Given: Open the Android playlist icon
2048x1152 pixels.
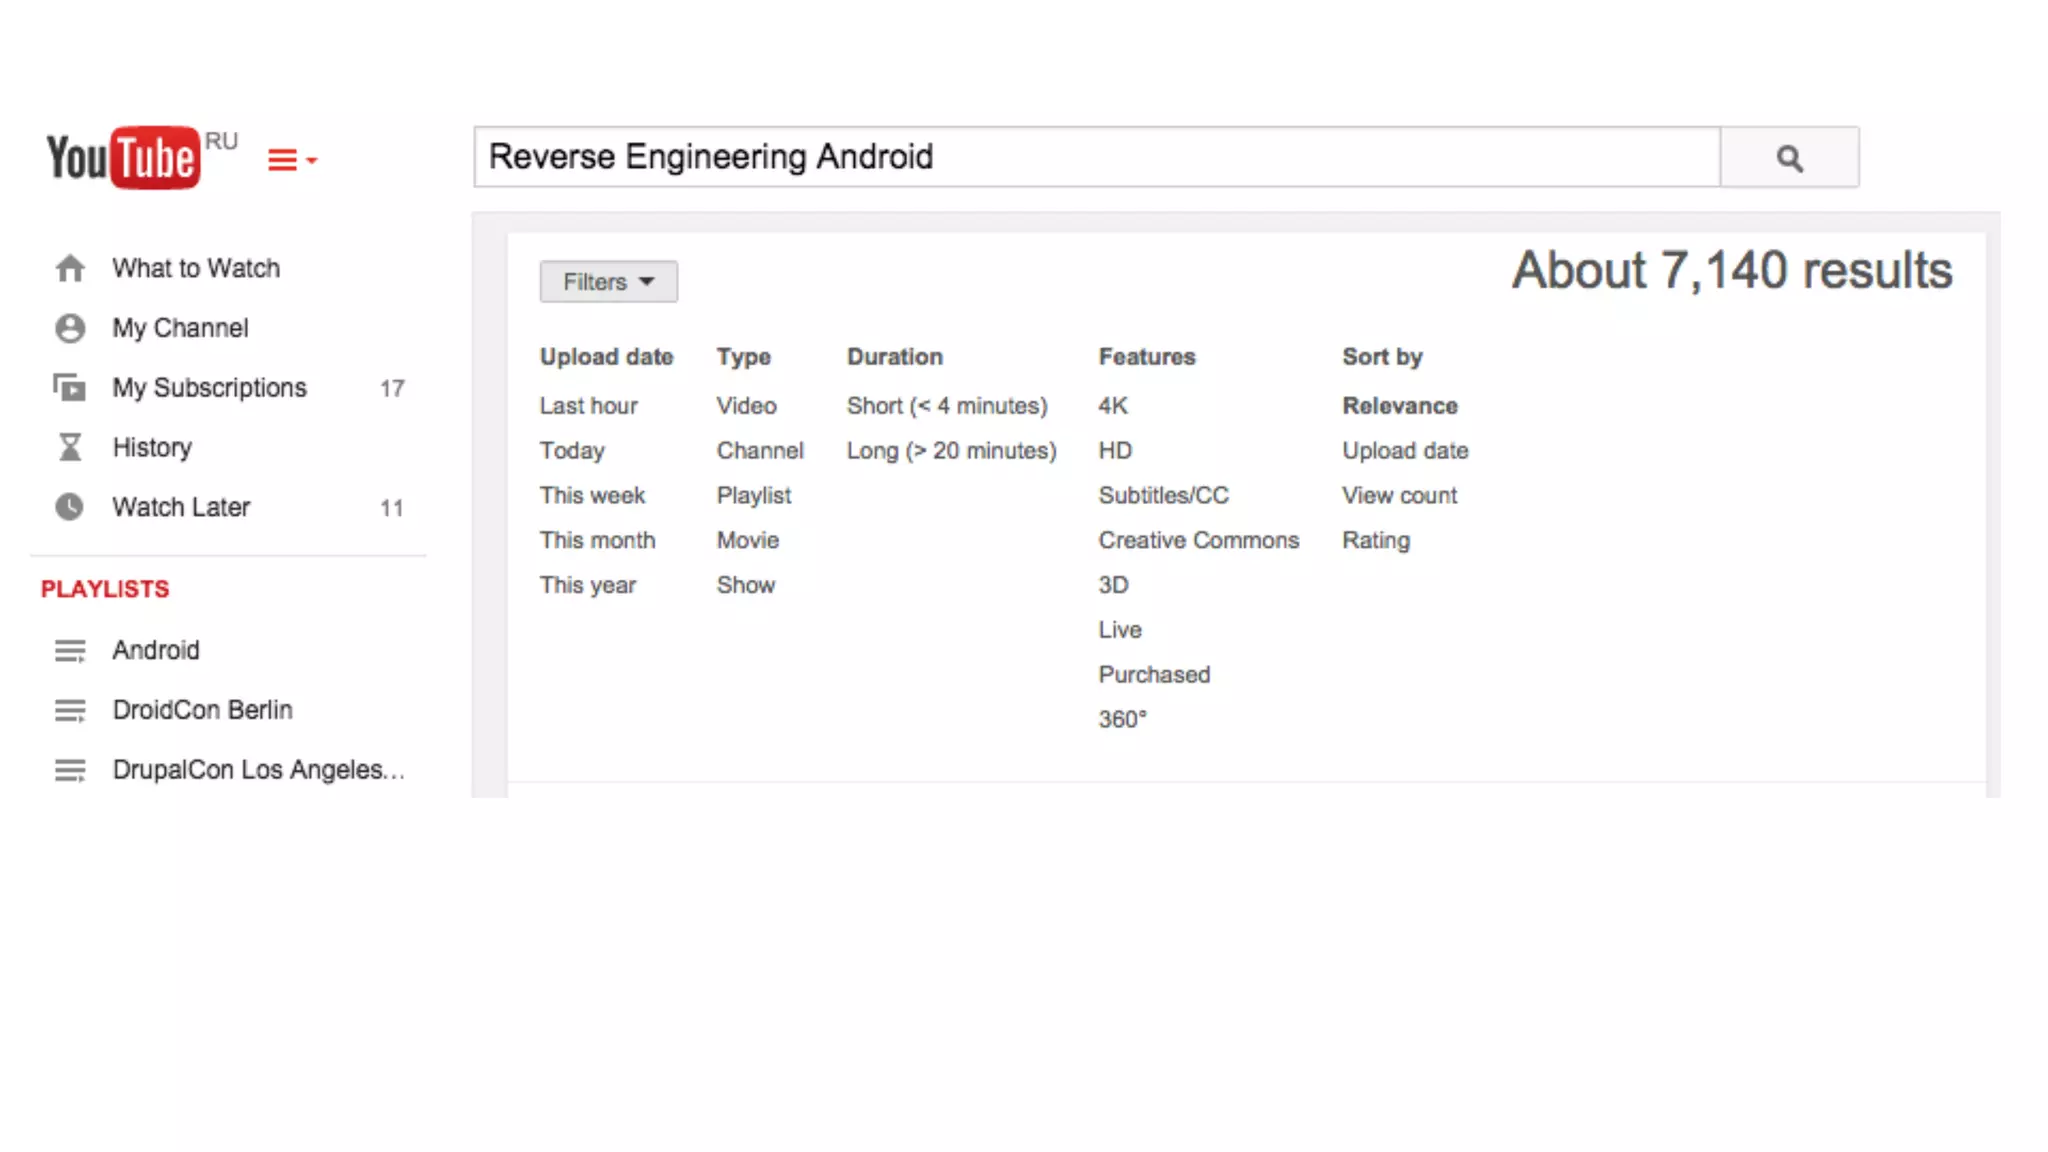Looking at the screenshot, I should click(x=70, y=651).
